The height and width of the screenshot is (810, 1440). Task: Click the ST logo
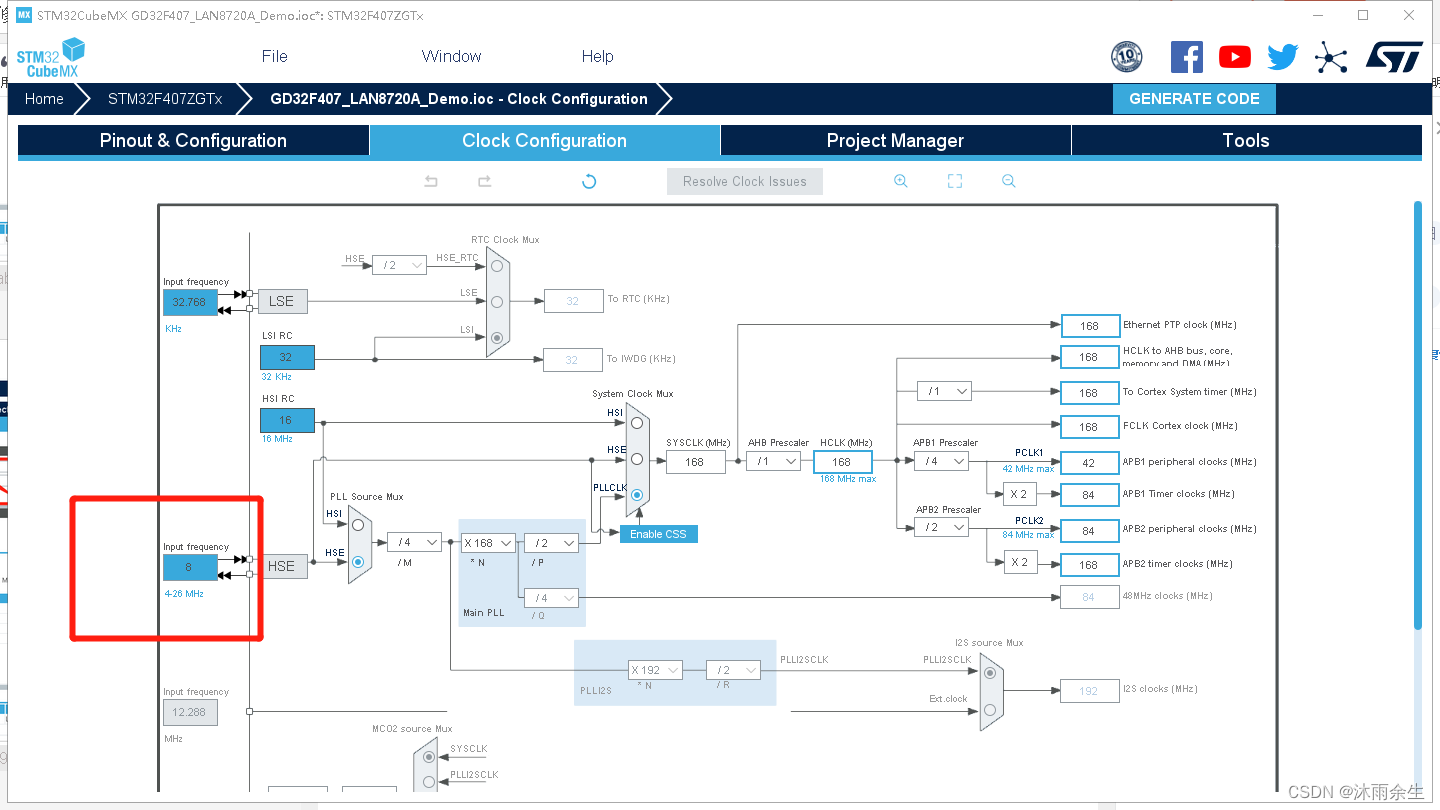[1394, 57]
